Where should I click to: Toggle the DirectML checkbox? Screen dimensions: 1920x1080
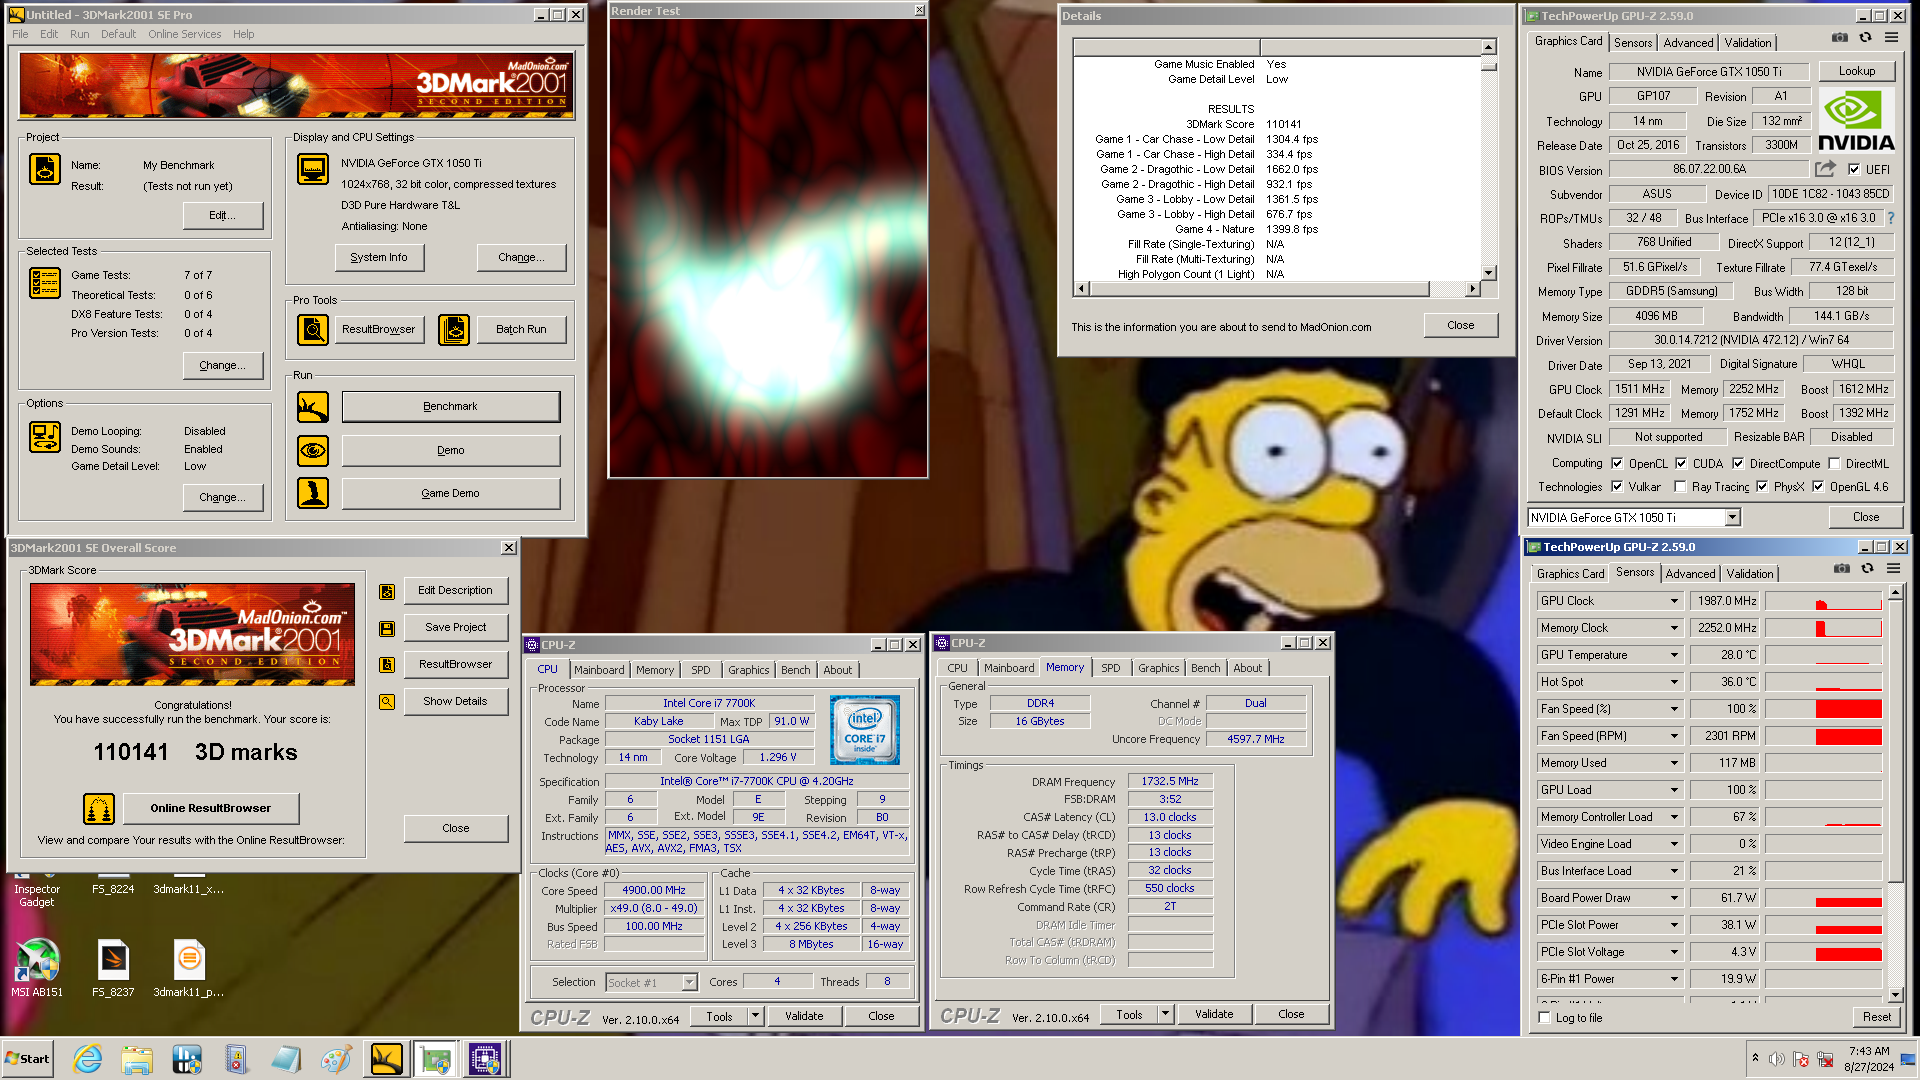[x=1834, y=464]
